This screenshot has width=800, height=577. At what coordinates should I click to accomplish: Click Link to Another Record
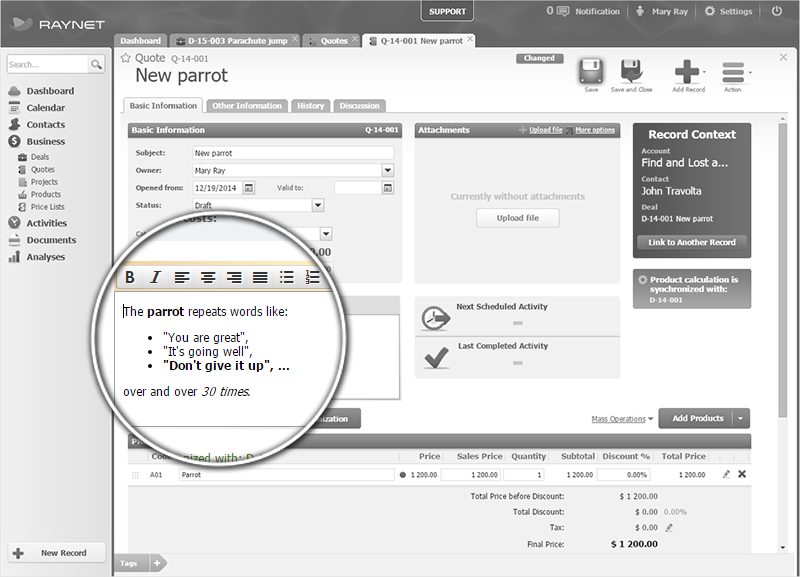tap(692, 242)
